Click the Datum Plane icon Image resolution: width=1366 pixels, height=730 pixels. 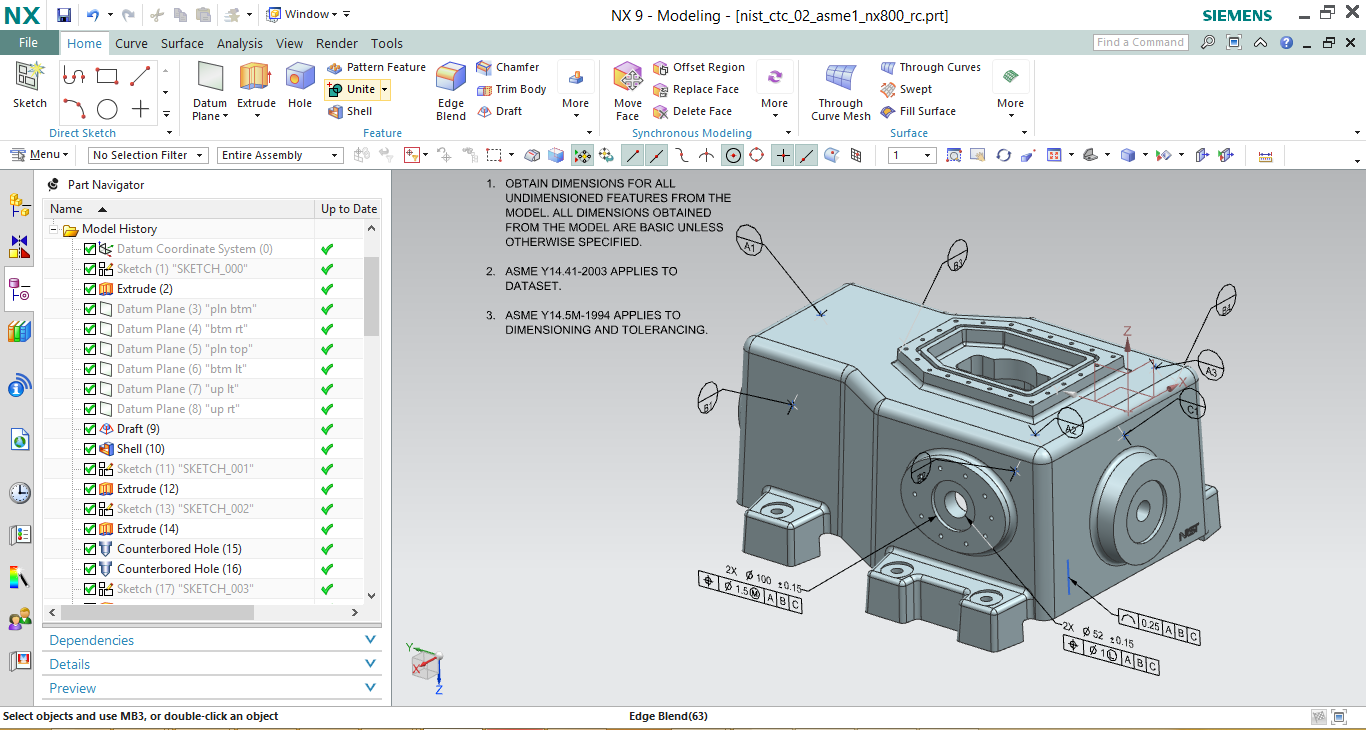[210, 78]
